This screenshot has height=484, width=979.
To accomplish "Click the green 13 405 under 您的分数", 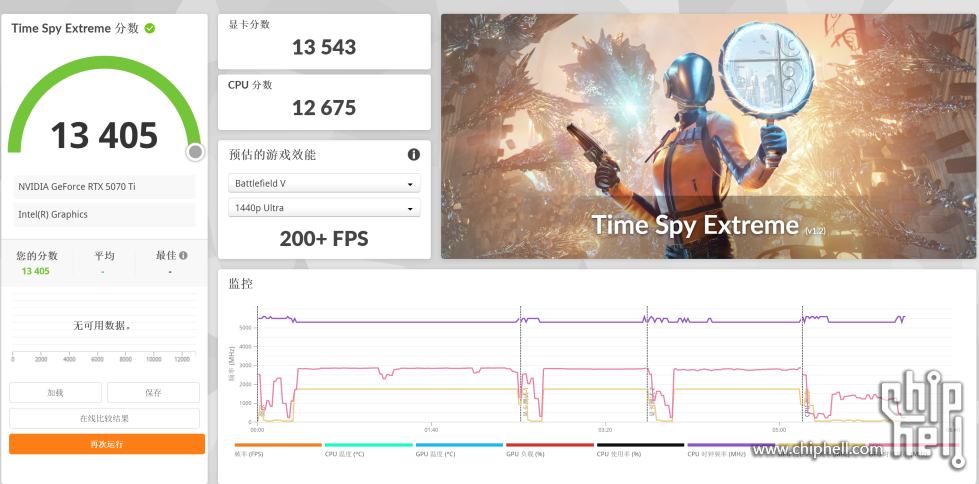I will tap(36, 271).
